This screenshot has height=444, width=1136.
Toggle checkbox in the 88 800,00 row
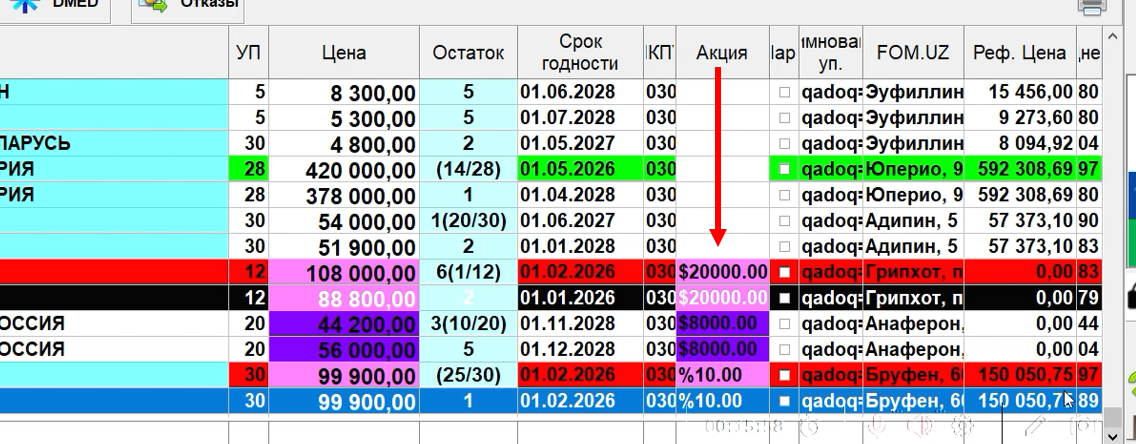click(784, 298)
